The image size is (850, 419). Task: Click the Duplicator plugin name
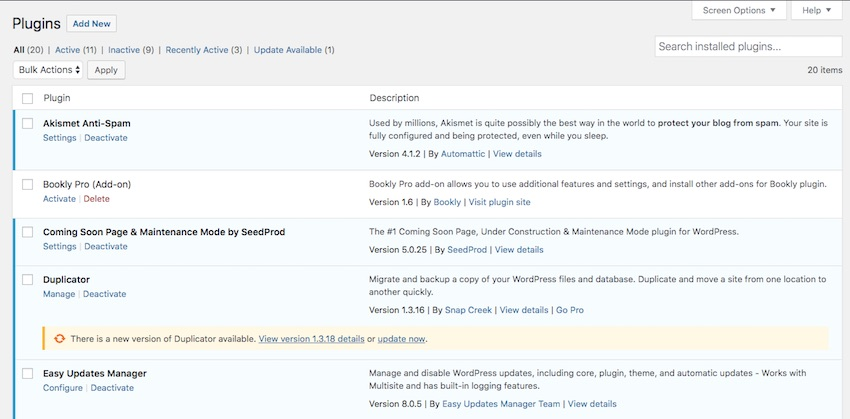point(67,280)
